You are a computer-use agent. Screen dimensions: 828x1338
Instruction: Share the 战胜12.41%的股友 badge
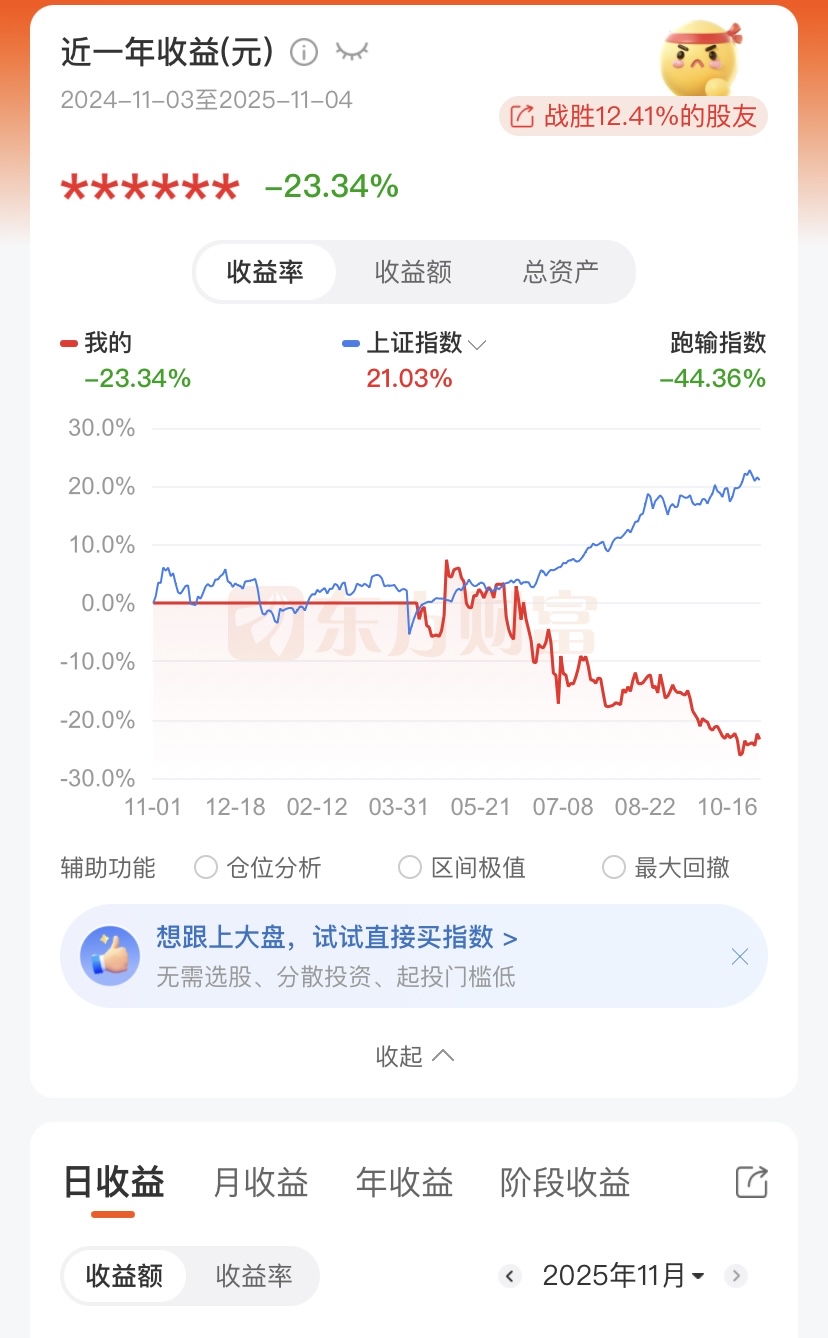[634, 116]
